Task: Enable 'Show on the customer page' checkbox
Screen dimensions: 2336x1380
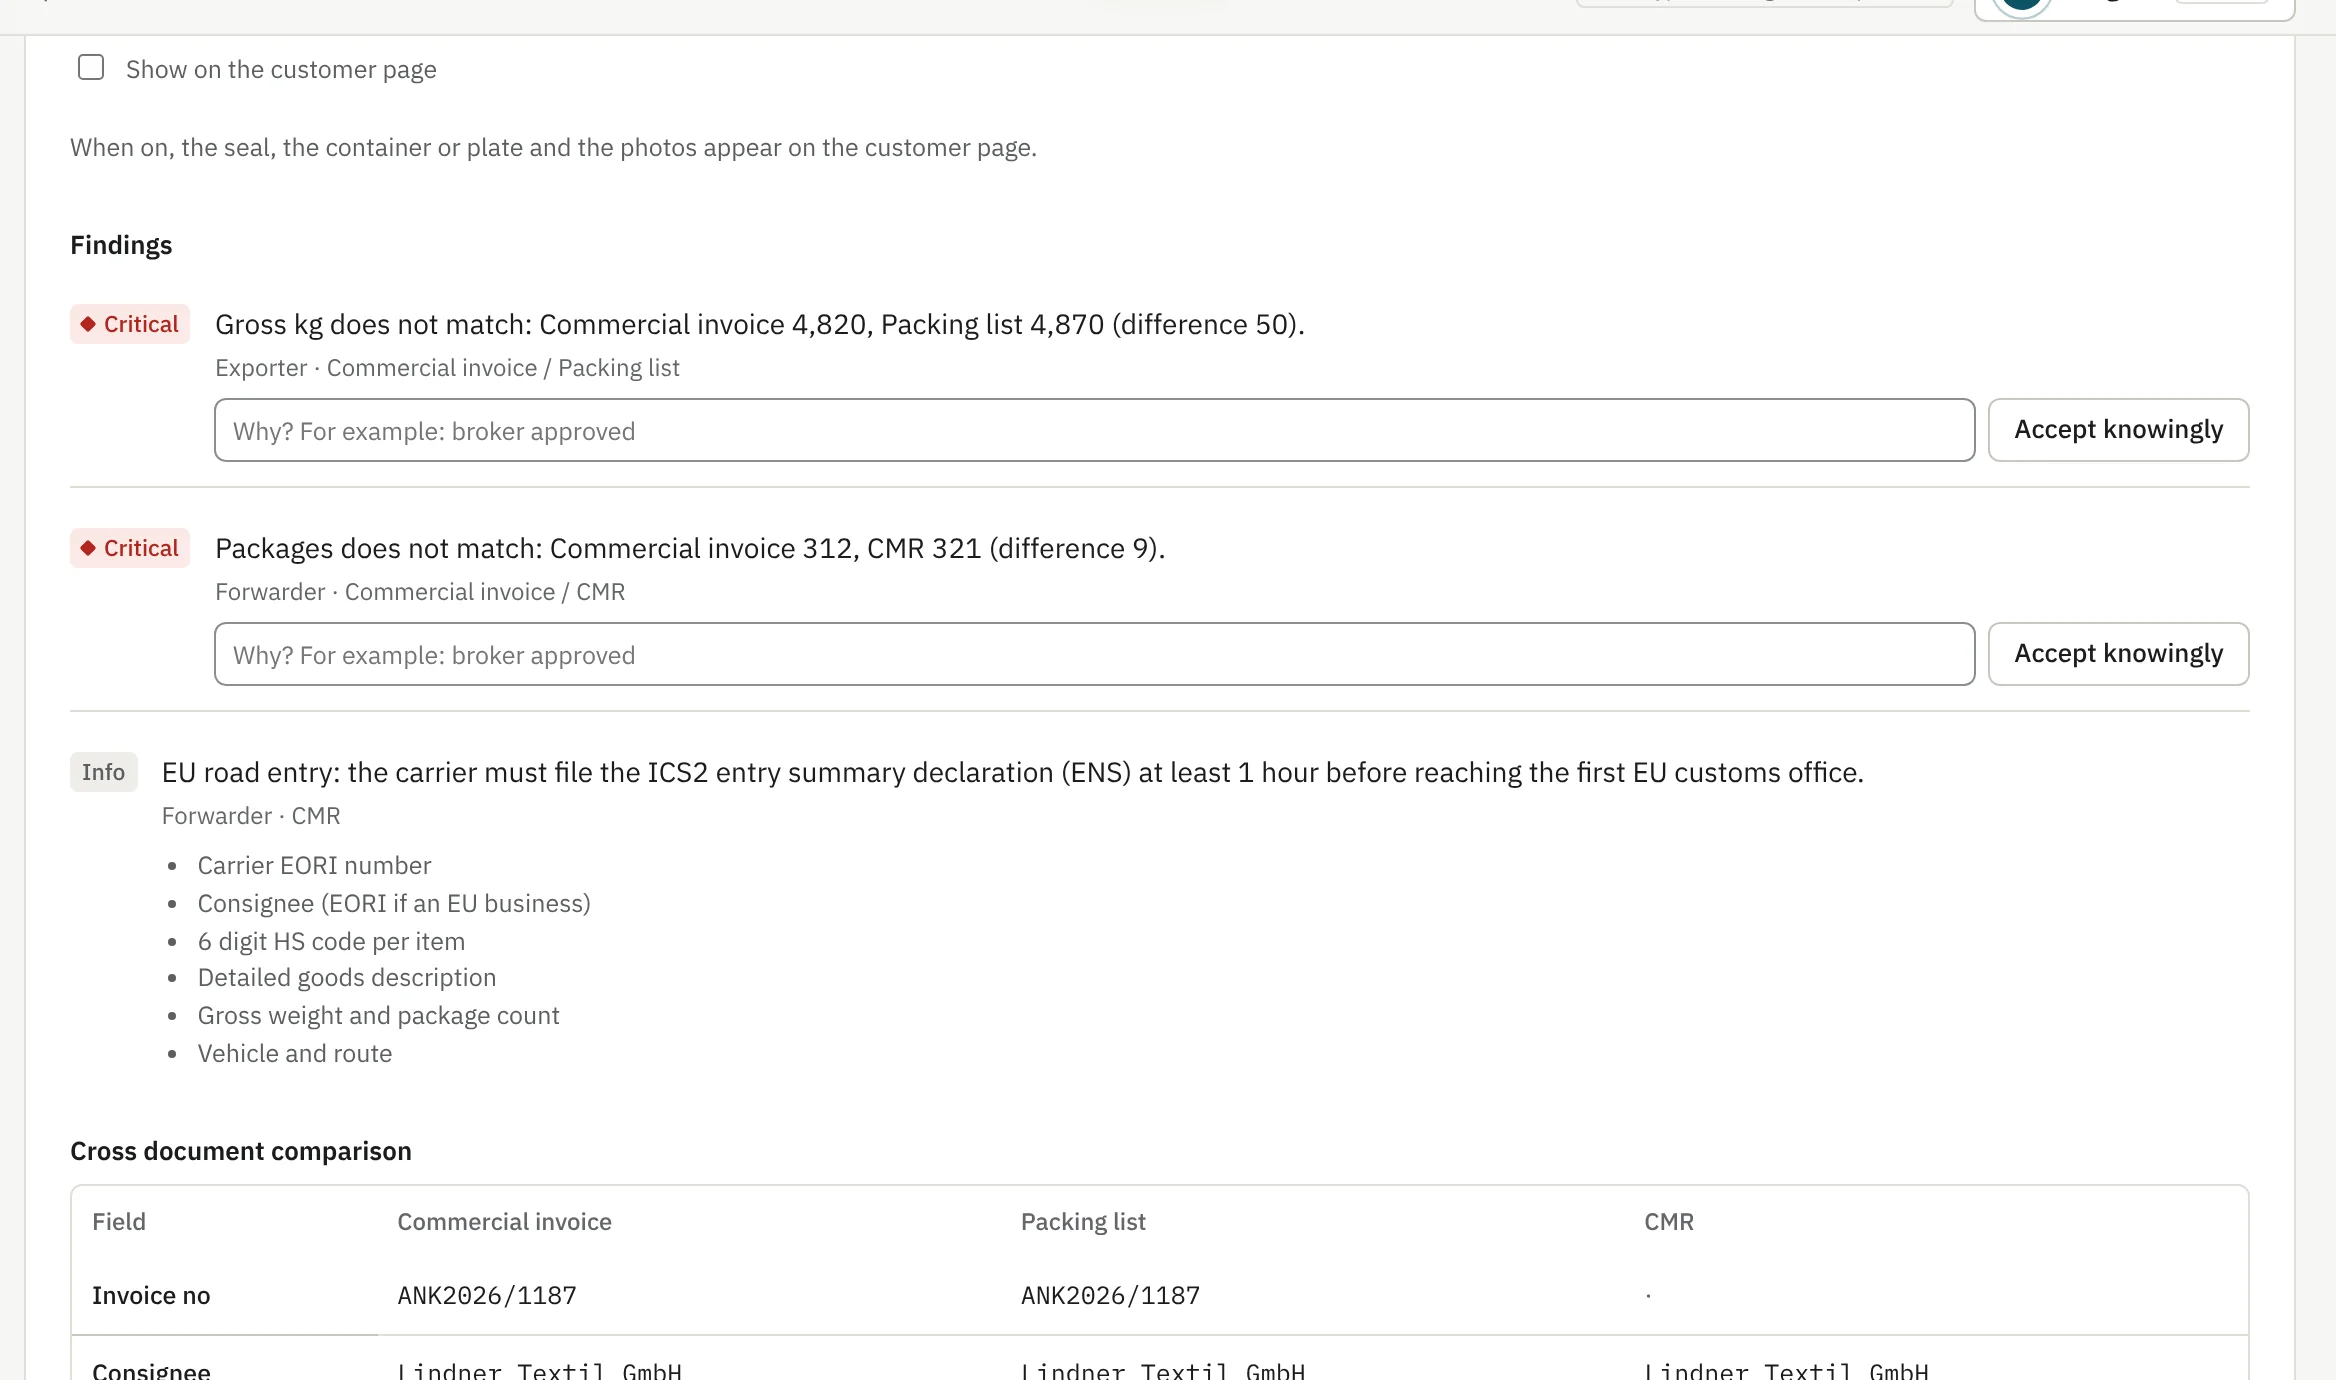Action: pyautogui.click(x=91, y=68)
